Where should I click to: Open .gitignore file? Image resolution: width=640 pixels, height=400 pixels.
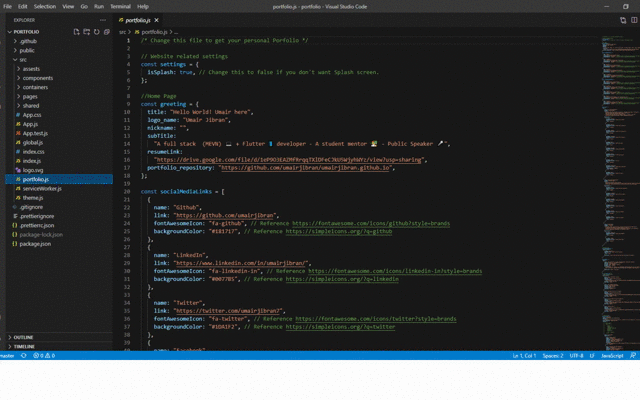pyautogui.click(x=31, y=207)
